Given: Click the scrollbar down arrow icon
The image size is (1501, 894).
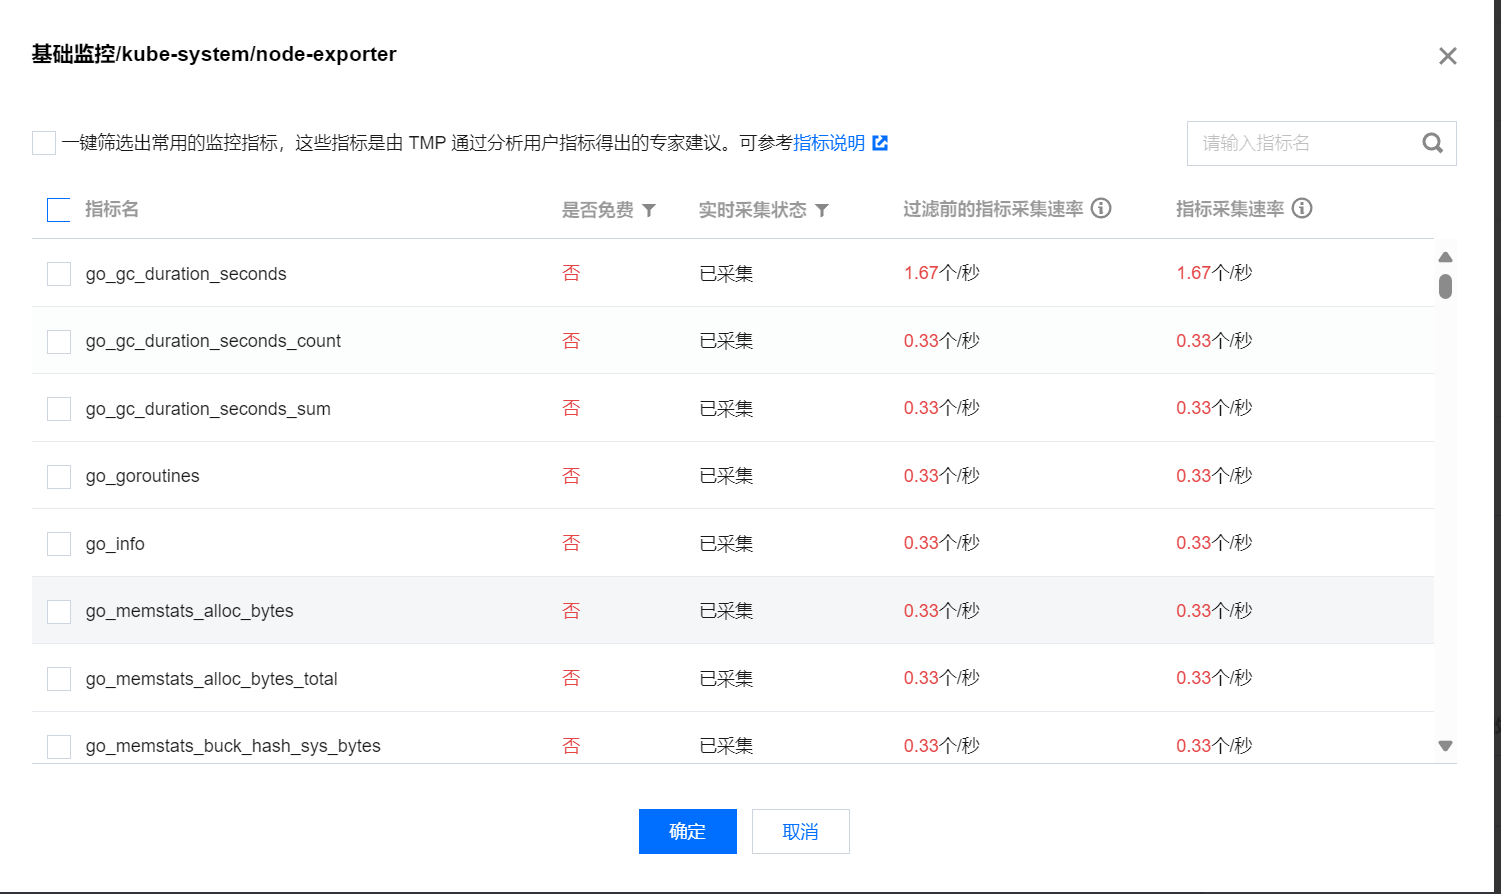Looking at the screenshot, I should tap(1445, 745).
